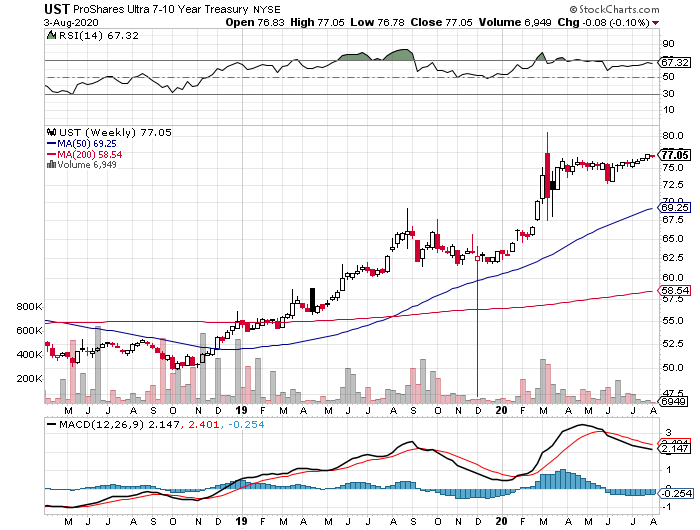This screenshot has width=700, height=530.
Task: Click the StockCharts.com copyright text
Action: (614, 9)
